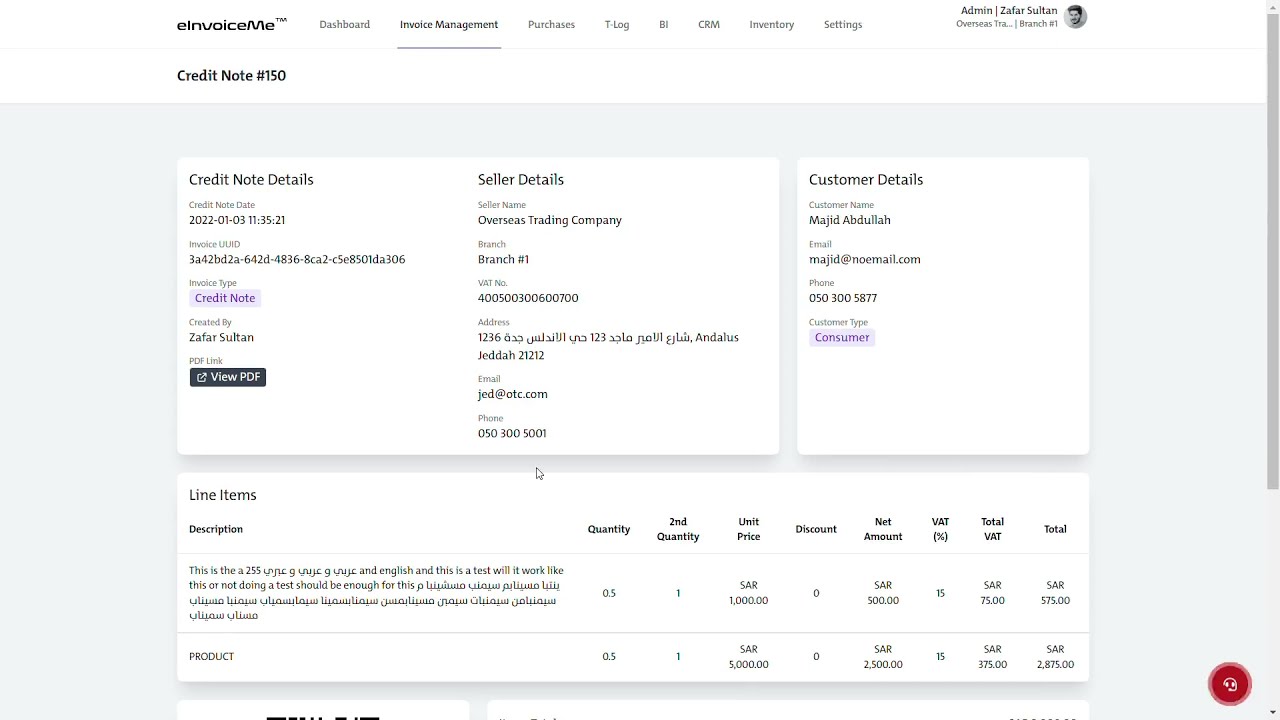Click the majid@noemail.com email address
The height and width of the screenshot is (720, 1280).
tap(864, 259)
